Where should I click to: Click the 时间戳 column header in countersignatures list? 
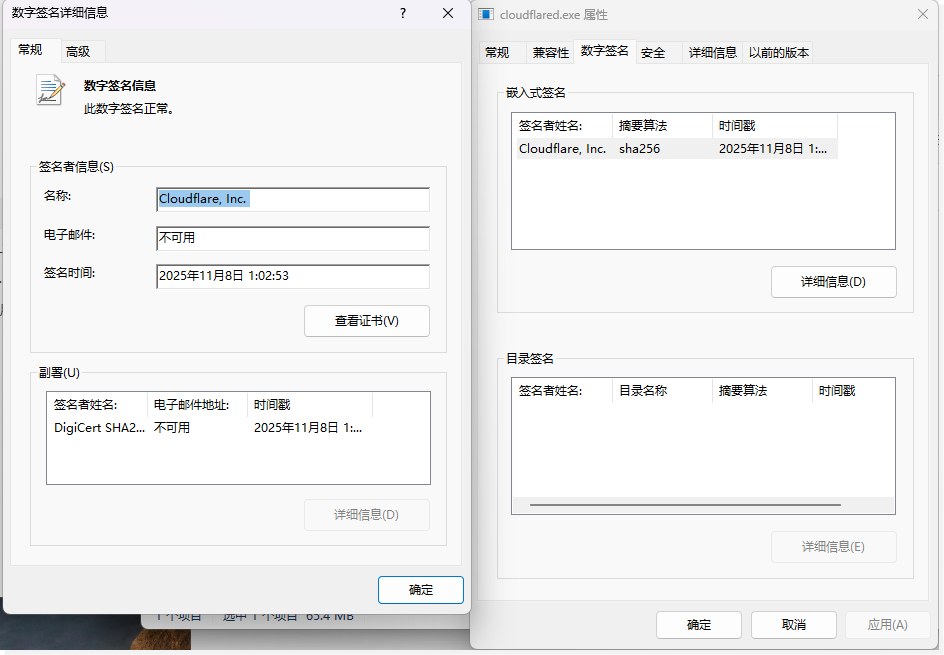(310, 405)
